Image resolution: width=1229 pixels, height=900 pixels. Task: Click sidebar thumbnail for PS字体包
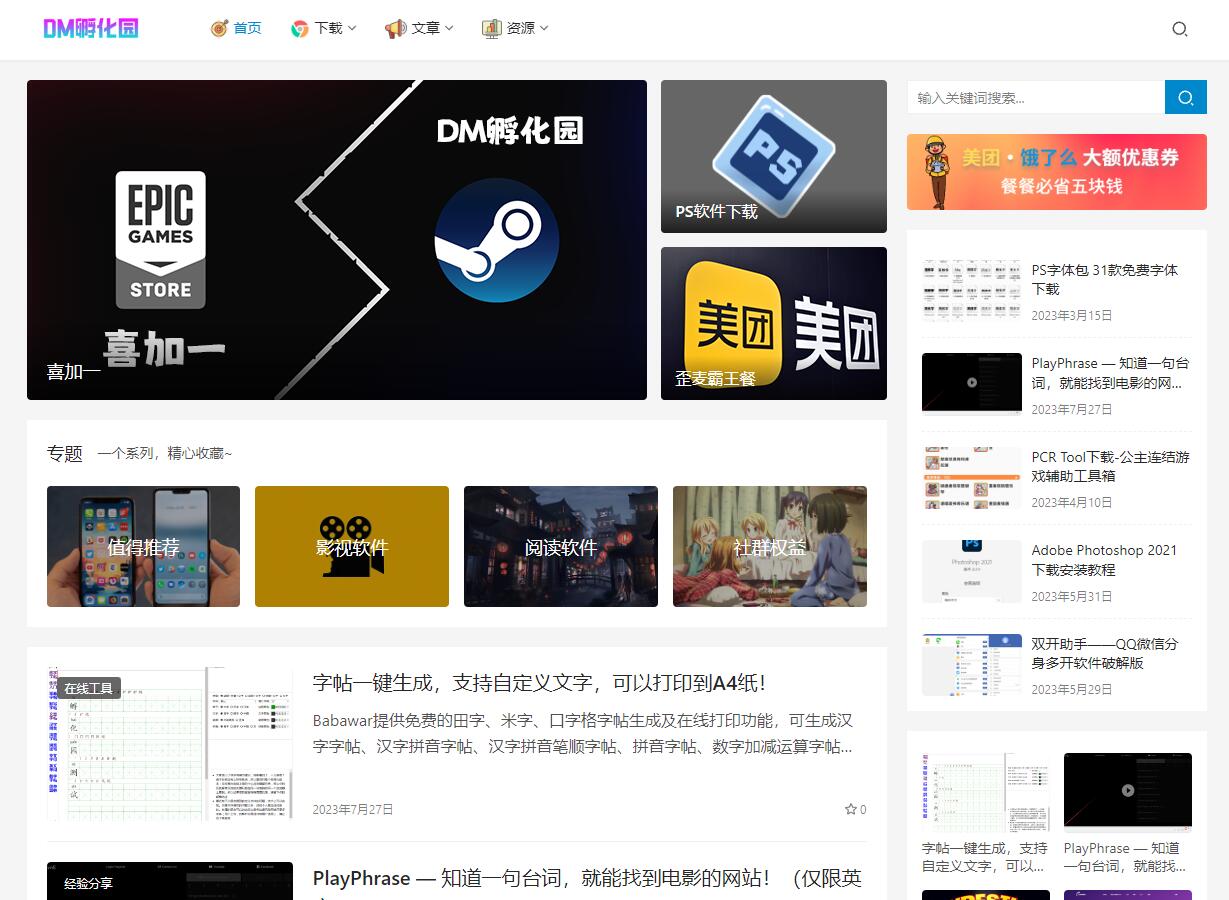click(x=972, y=290)
